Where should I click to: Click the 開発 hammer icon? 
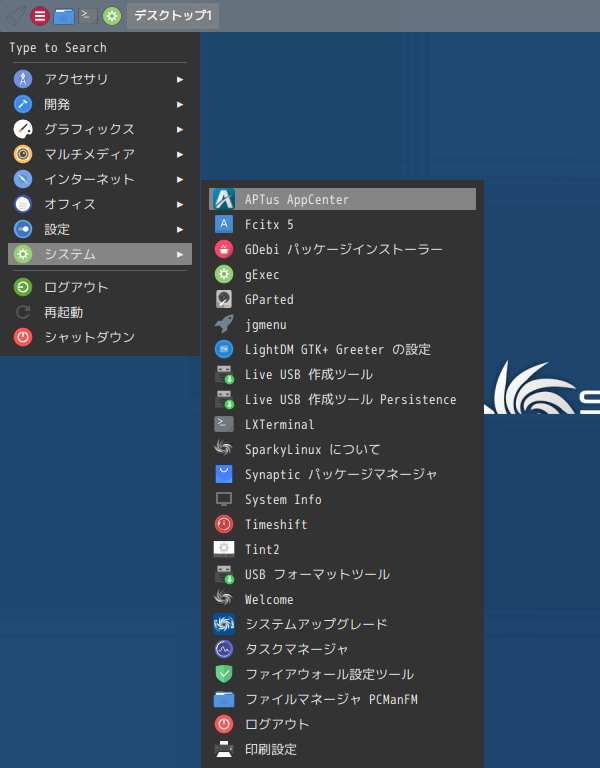[x=23, y=104]
